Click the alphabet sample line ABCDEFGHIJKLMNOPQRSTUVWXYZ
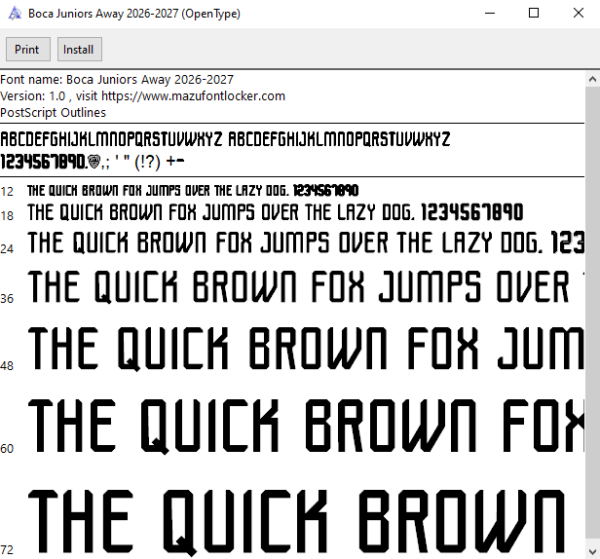 (x=225, y=139)
